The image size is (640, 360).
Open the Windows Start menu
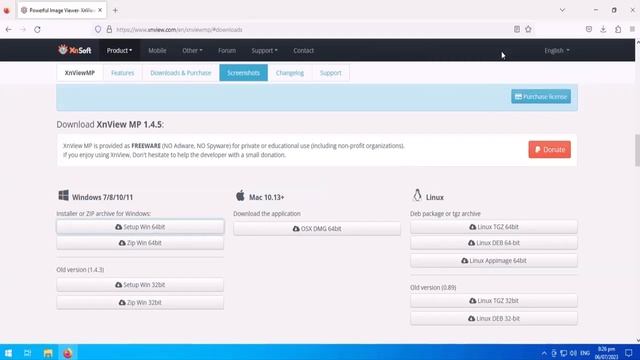point(8,353)
